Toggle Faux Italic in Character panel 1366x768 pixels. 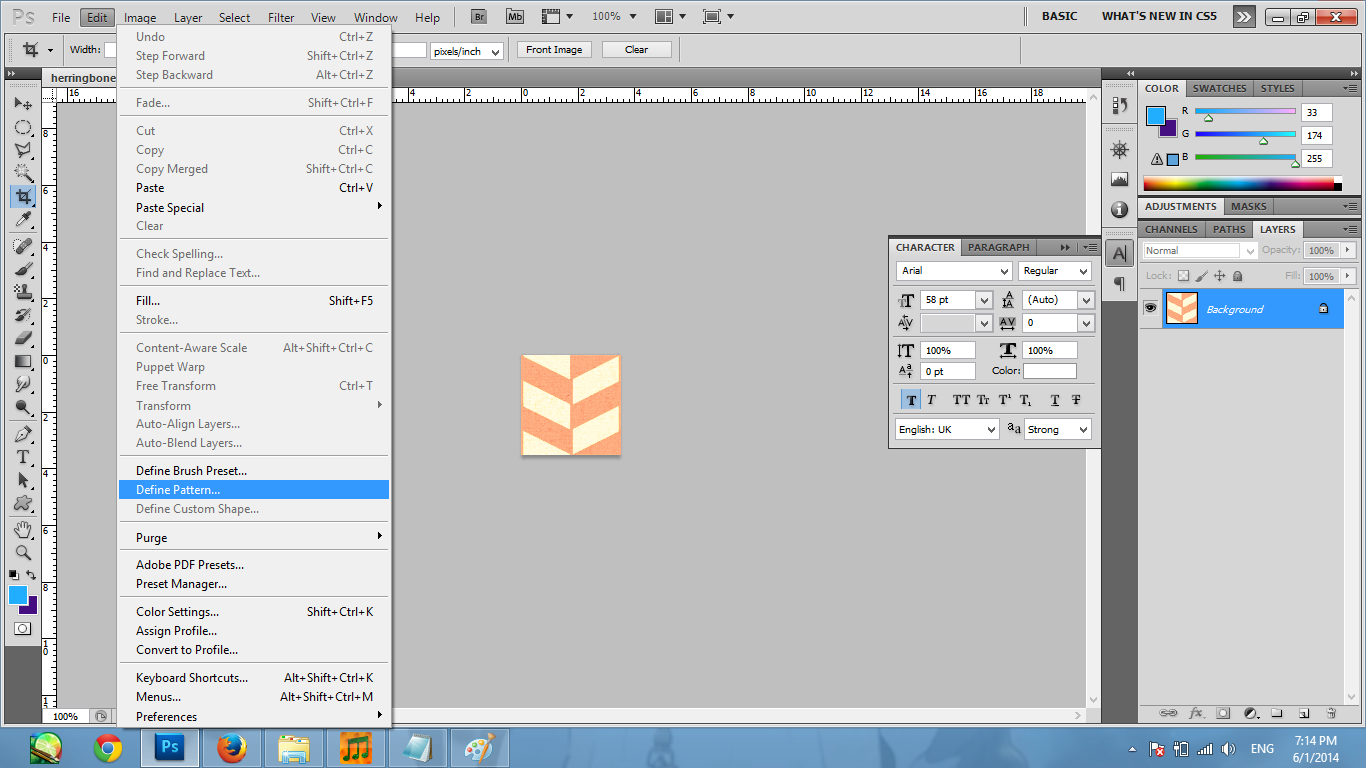pyautogui.click(x=931, y=400)
